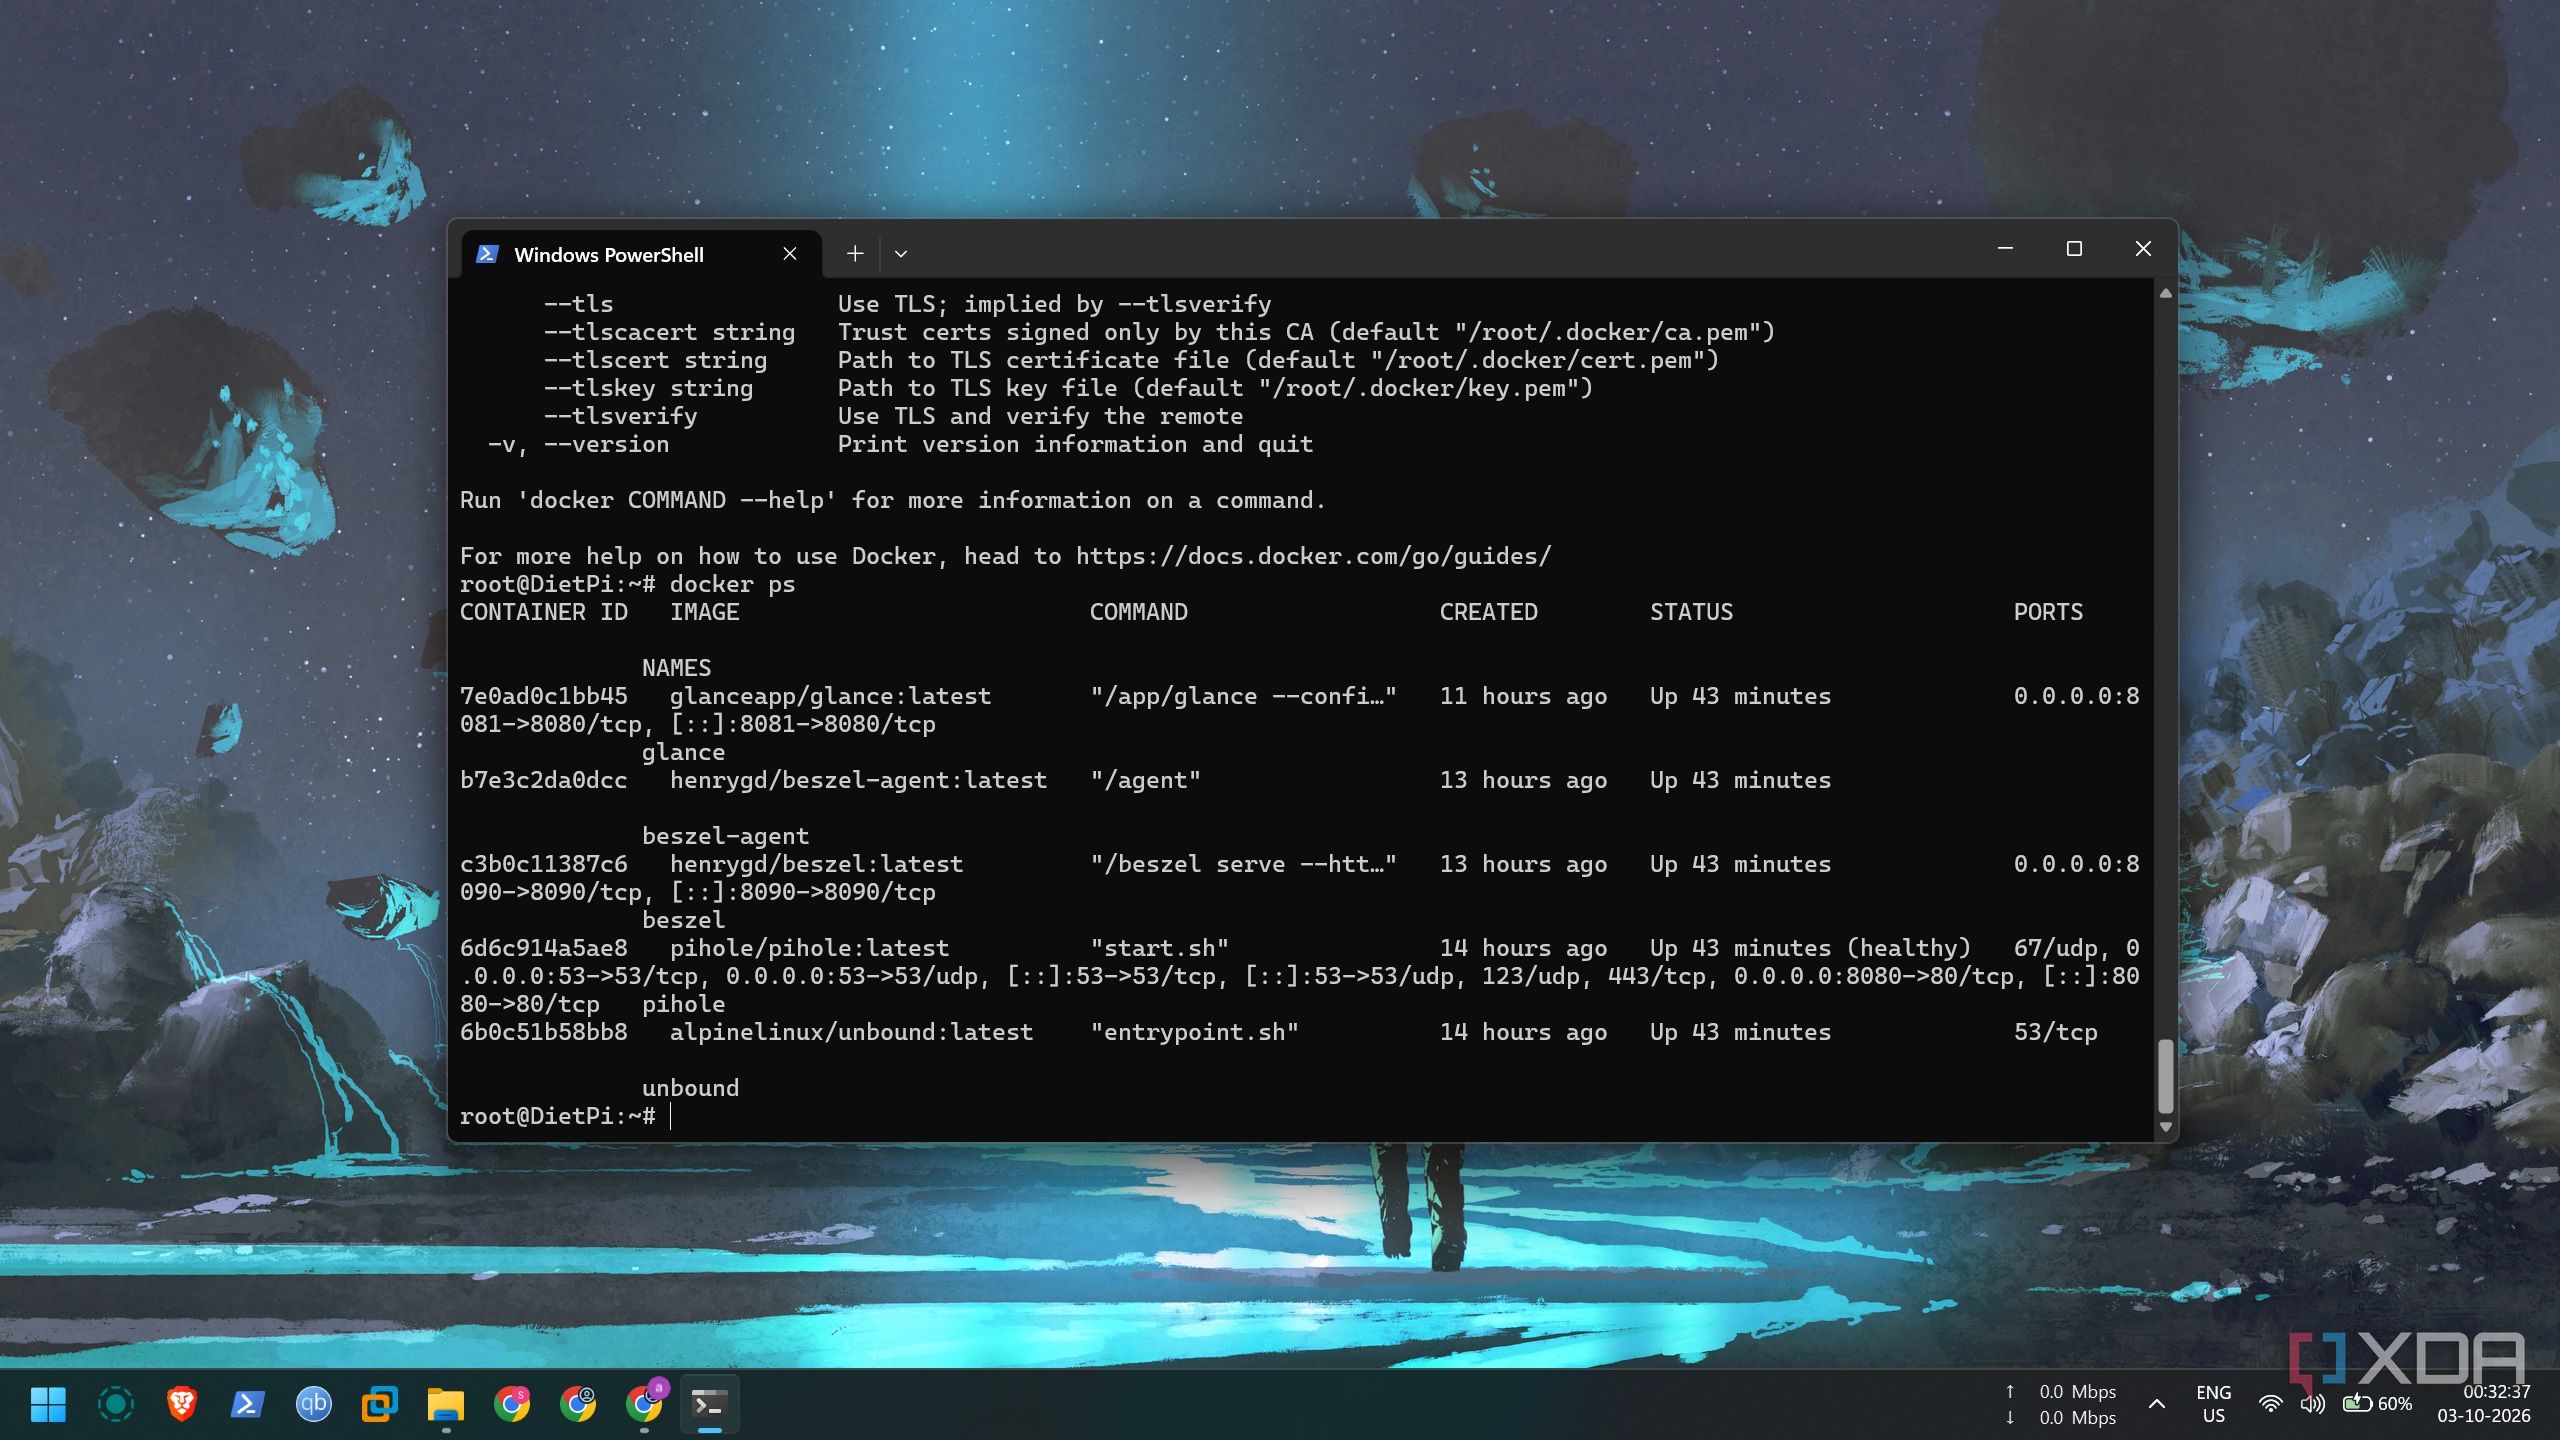Click container ID c3b0c11387c6
The height and width of the screenshot is (1440, 2560).
coord(544,864)
